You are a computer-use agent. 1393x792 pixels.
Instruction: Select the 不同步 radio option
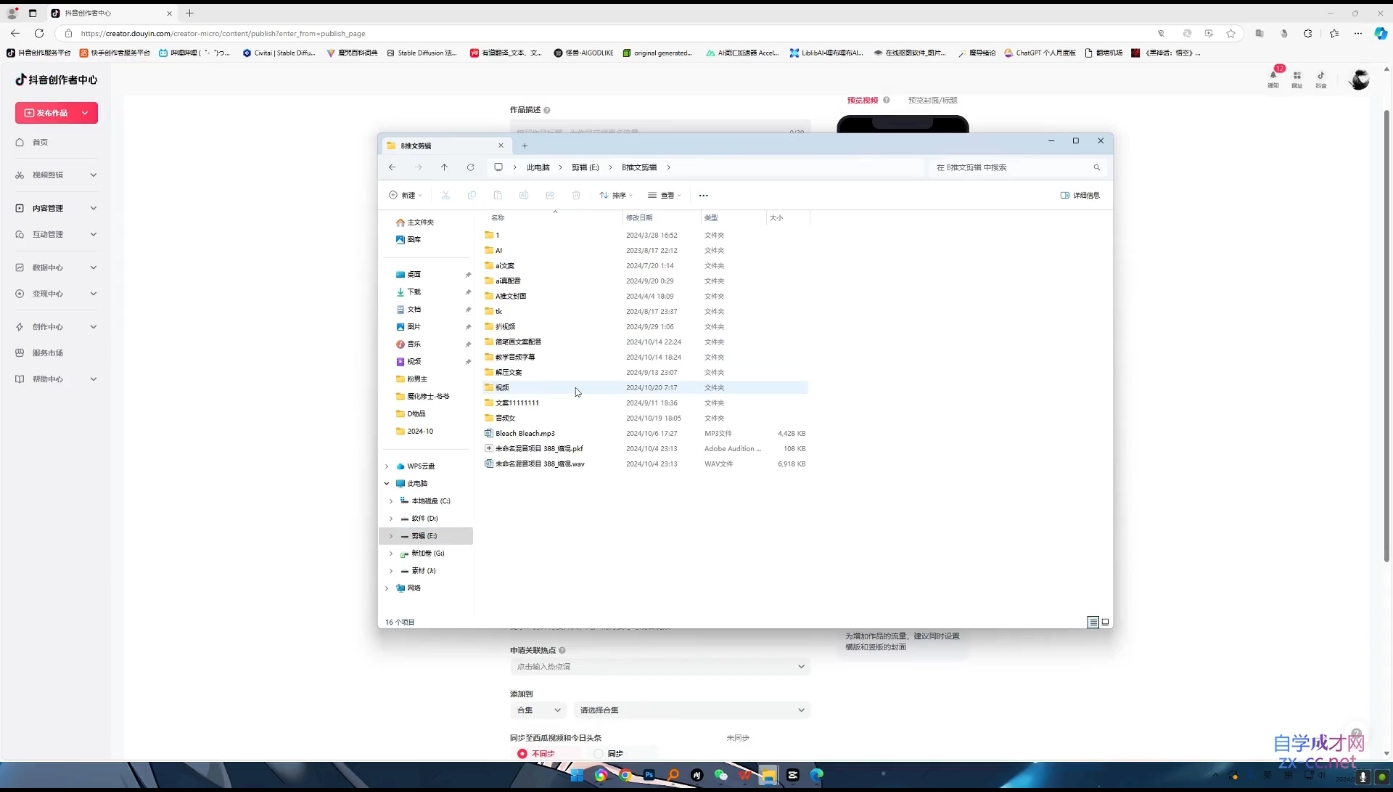coord(522,753)
